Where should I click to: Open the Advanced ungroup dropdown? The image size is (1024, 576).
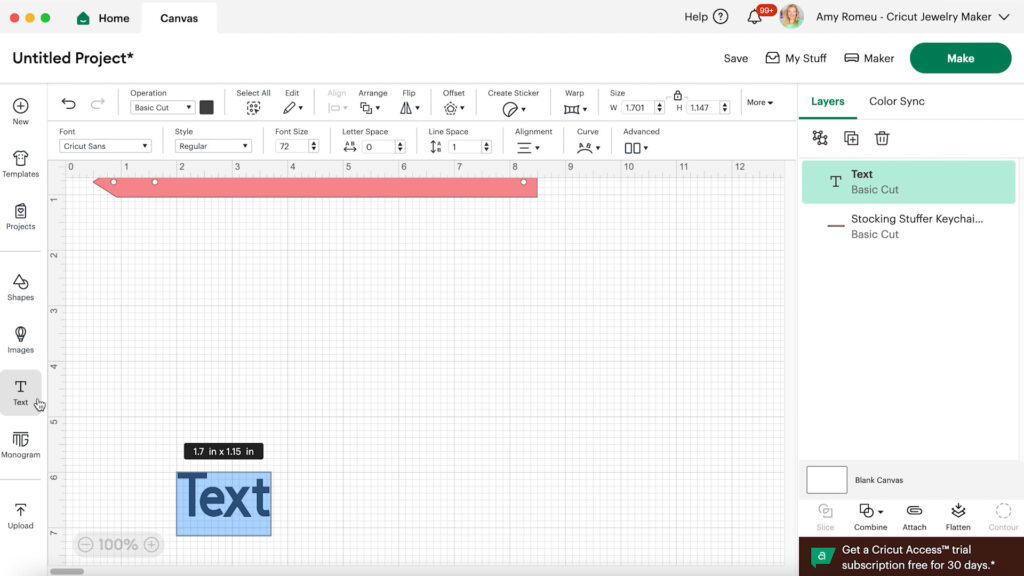point(635,148)
